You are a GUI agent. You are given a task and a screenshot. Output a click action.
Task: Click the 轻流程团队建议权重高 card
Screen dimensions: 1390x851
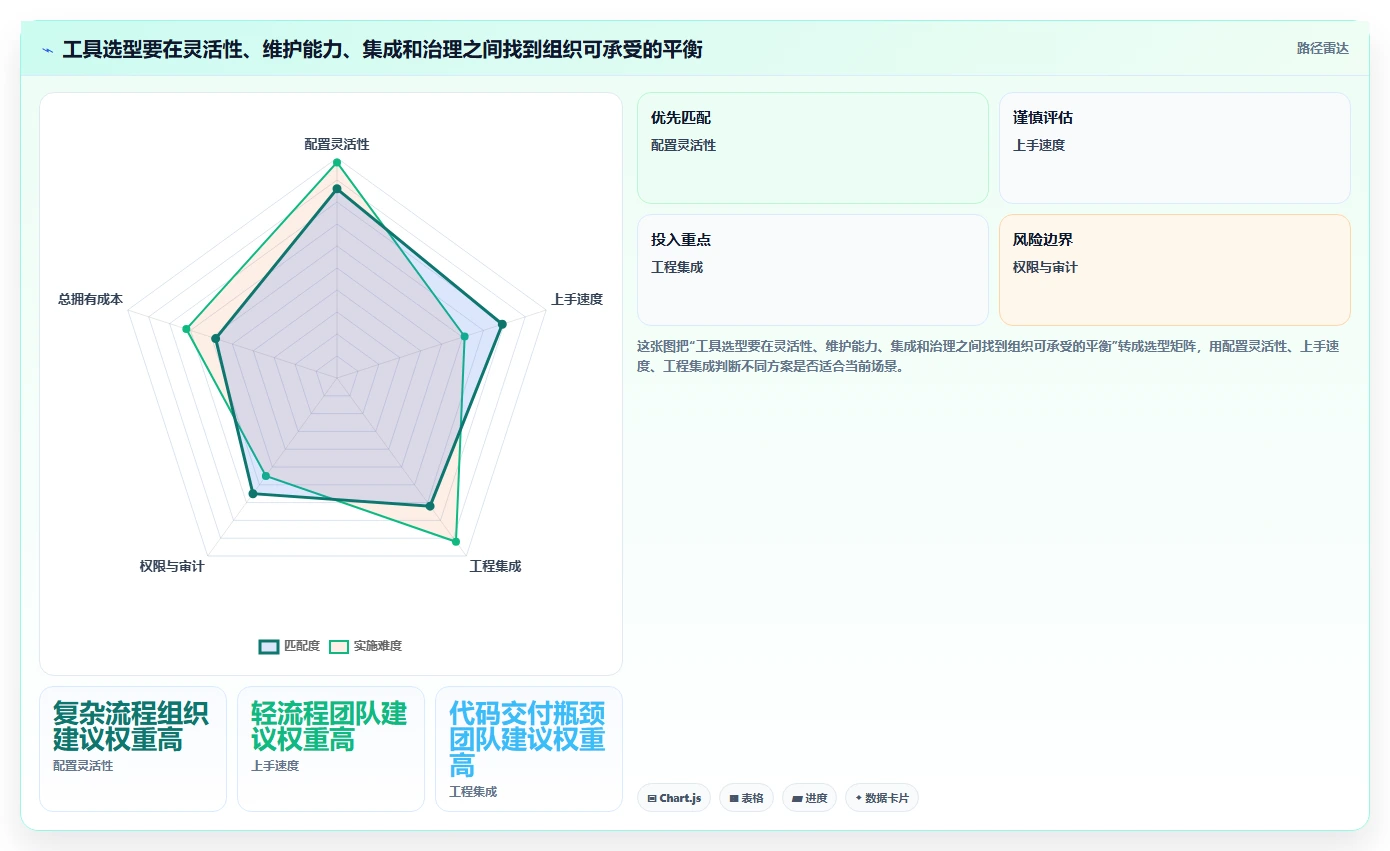tap(331, 749)
